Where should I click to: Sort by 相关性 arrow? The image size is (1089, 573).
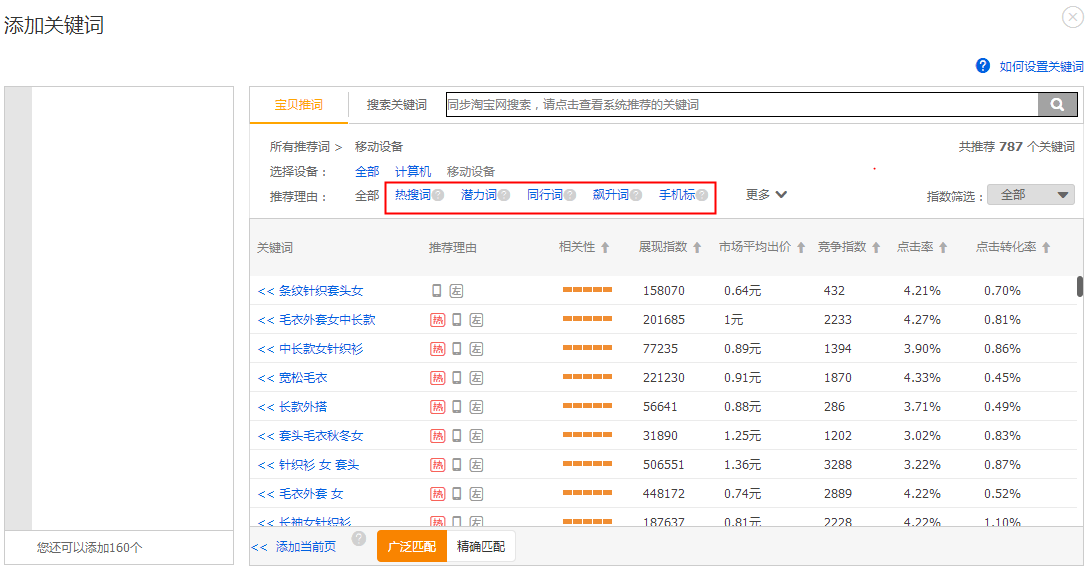pos(605,247)
